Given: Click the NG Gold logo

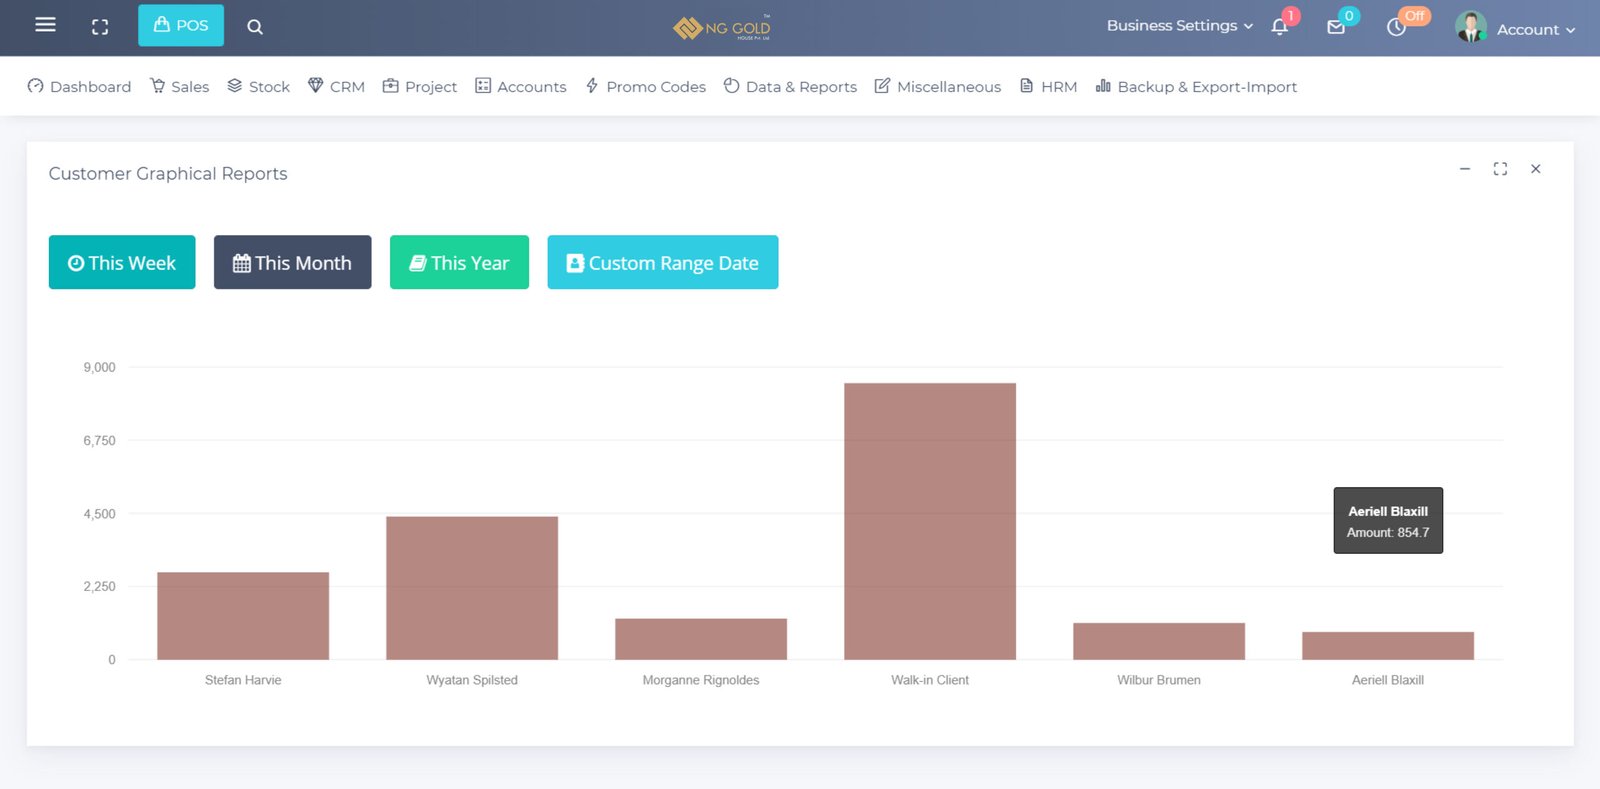Looking at the screenshot, I should 722,27.
